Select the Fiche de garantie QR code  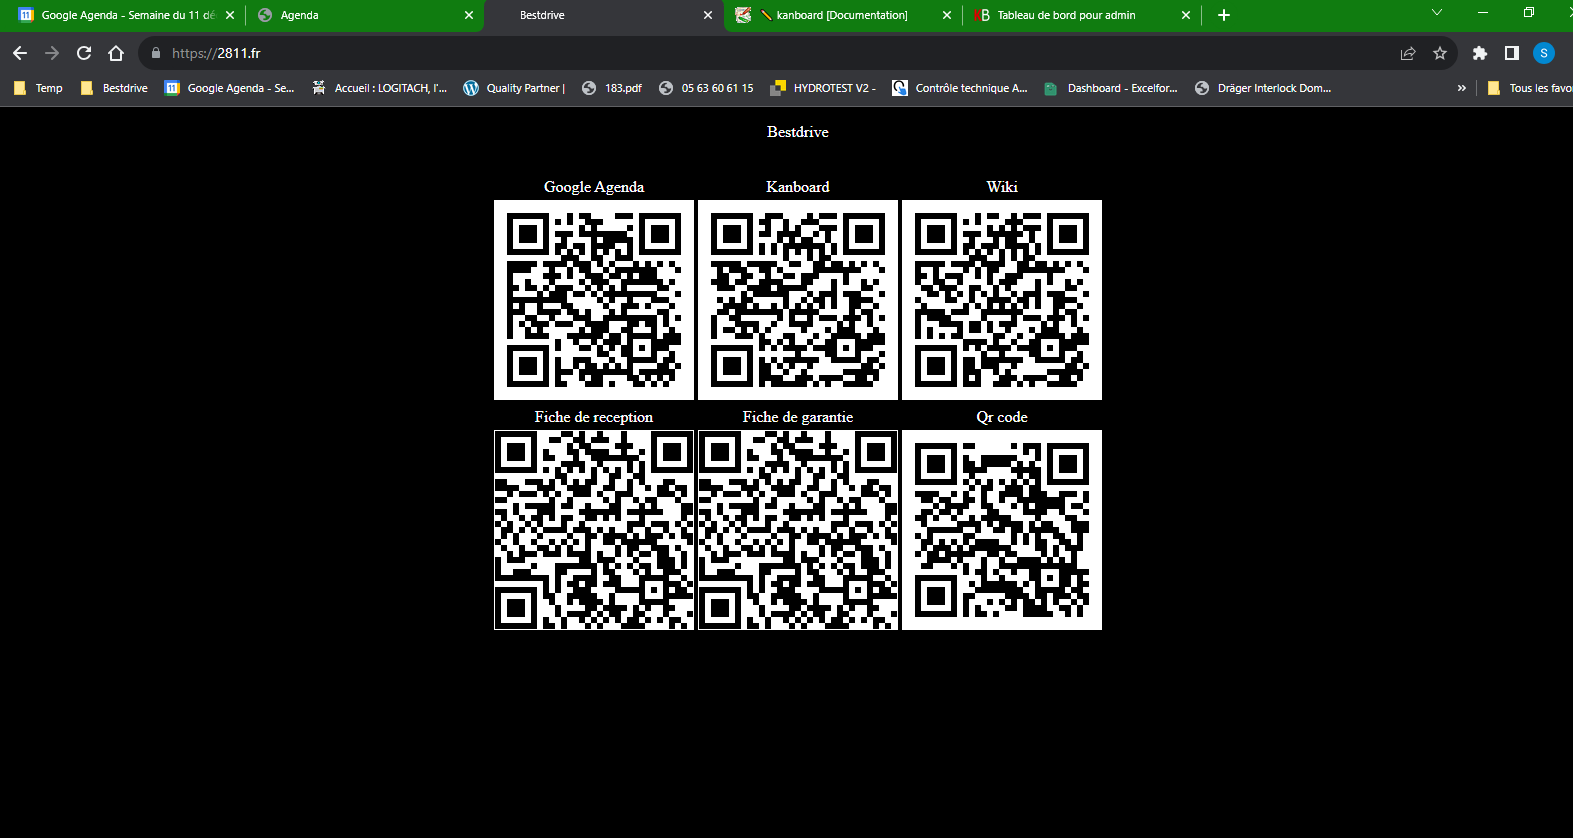pos(798,530)
